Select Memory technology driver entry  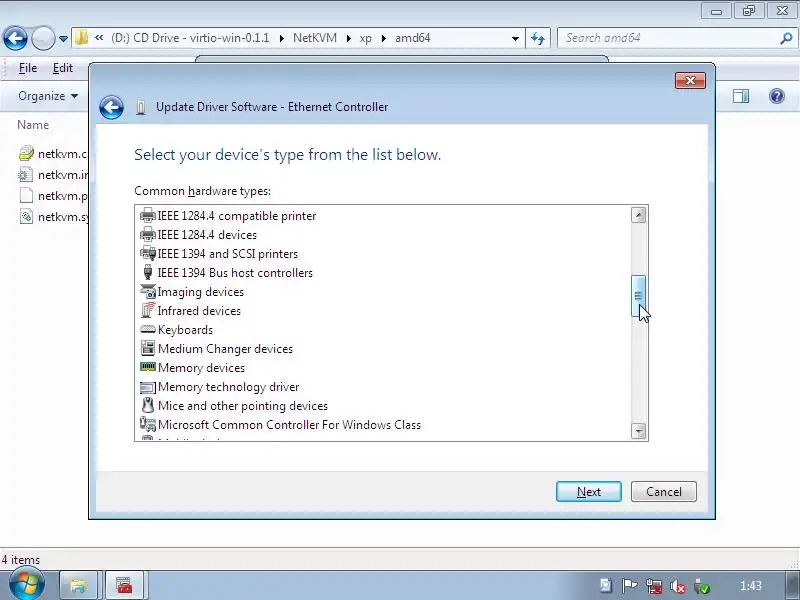tap(229, 387)
